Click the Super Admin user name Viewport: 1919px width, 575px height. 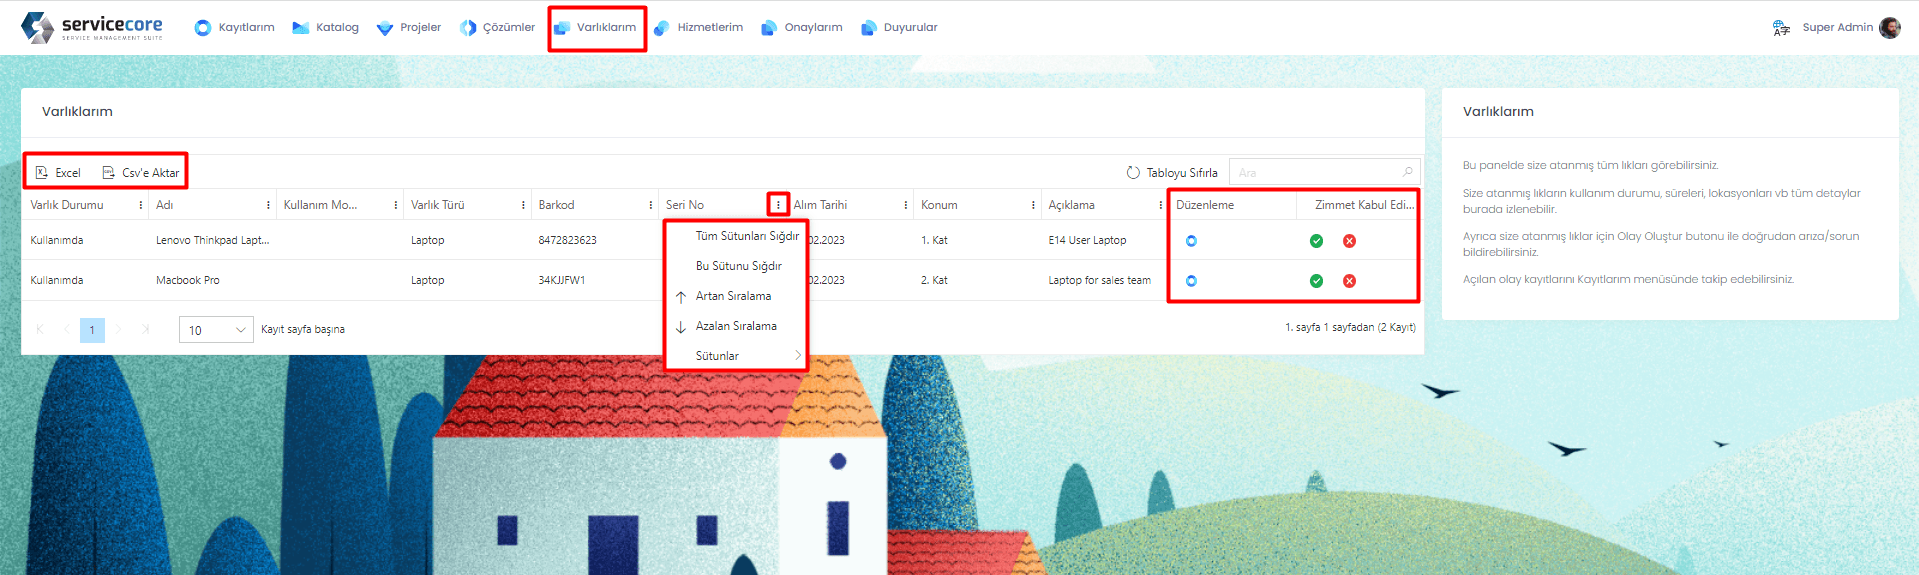[x=1837, y=28]
